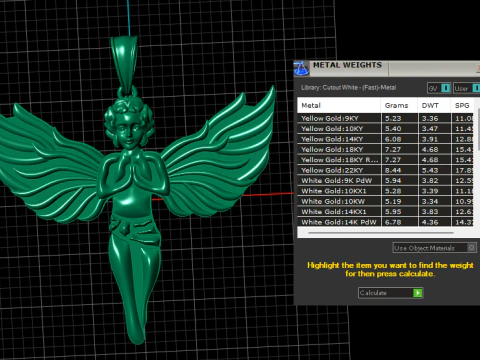Click the 3.82 DWT value

click(x=430, y=180)
